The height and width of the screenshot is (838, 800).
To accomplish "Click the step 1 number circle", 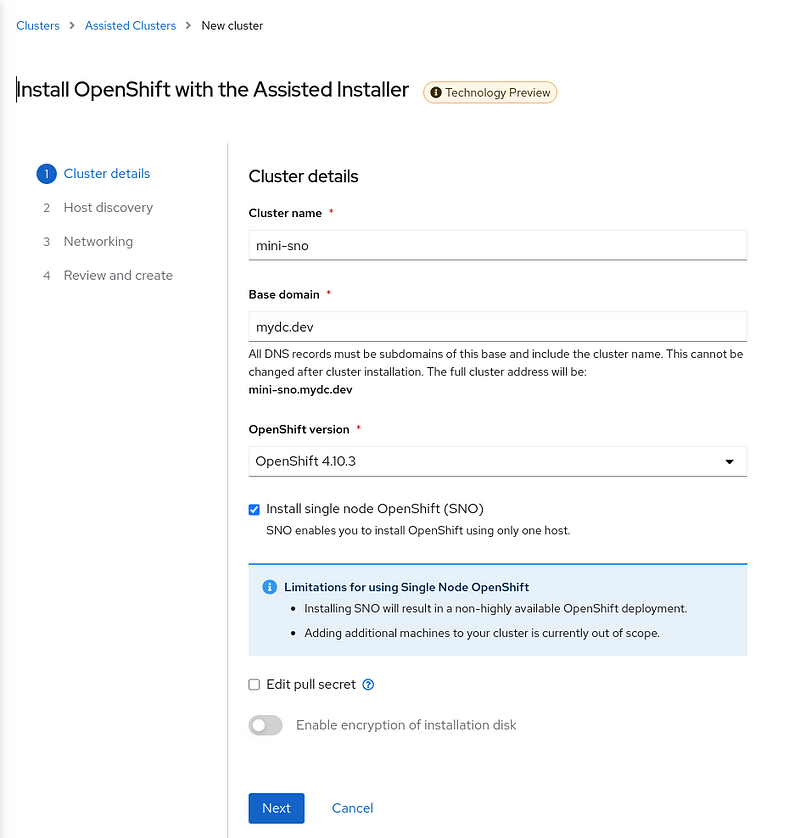I will 46,174.
